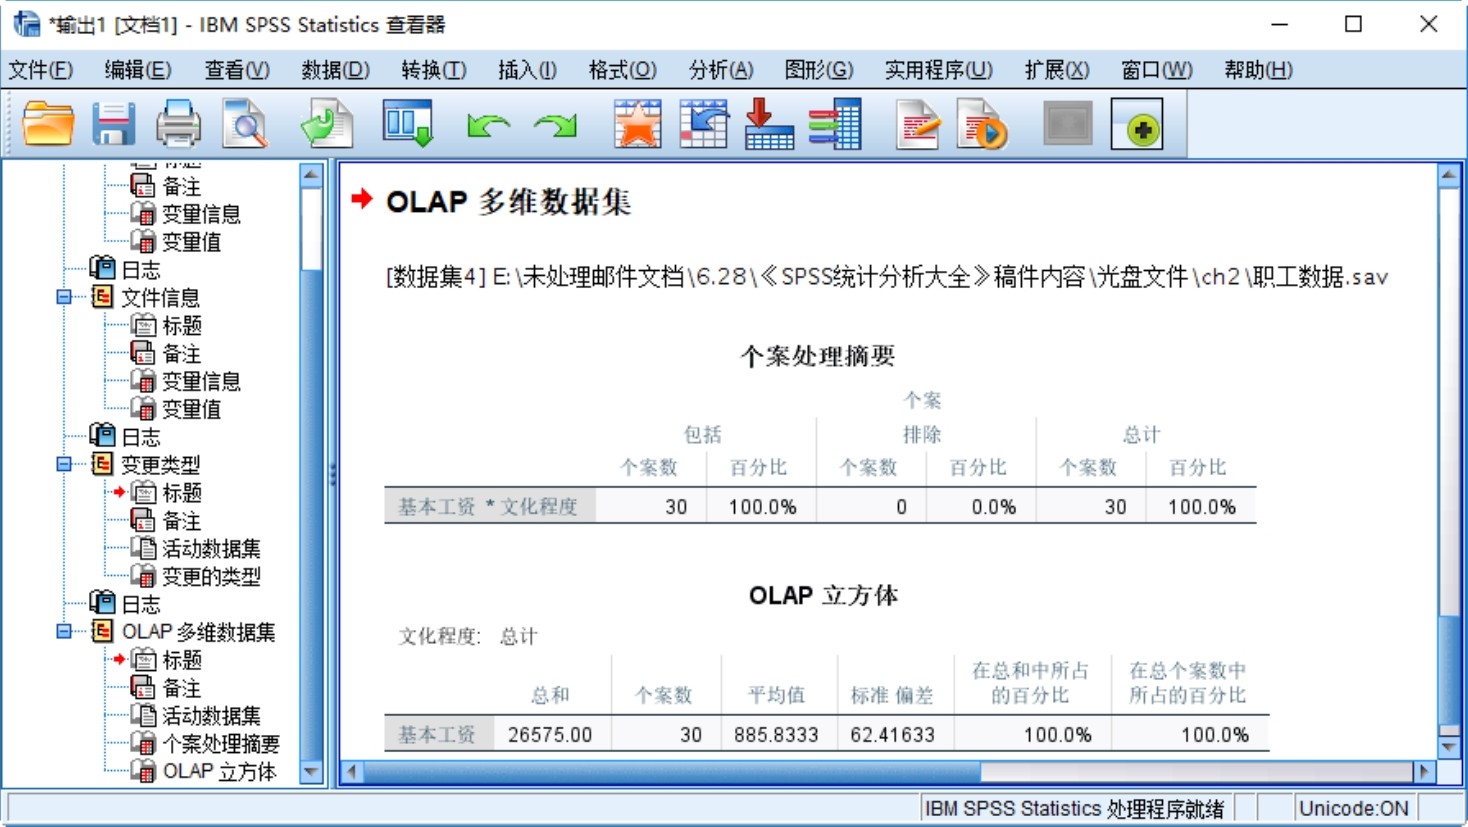Open the 窗口(W) menu
Viewport: 1468px width, 827px height.
(x=1157, y=70)
